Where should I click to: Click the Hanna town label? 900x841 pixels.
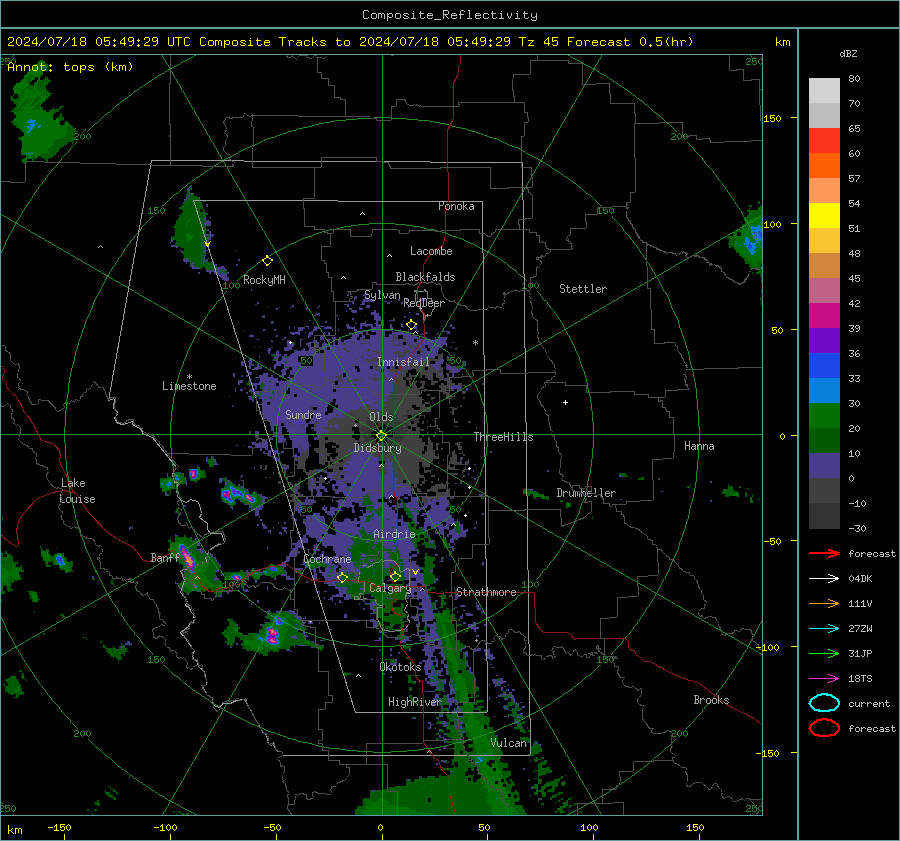point(699,446)
